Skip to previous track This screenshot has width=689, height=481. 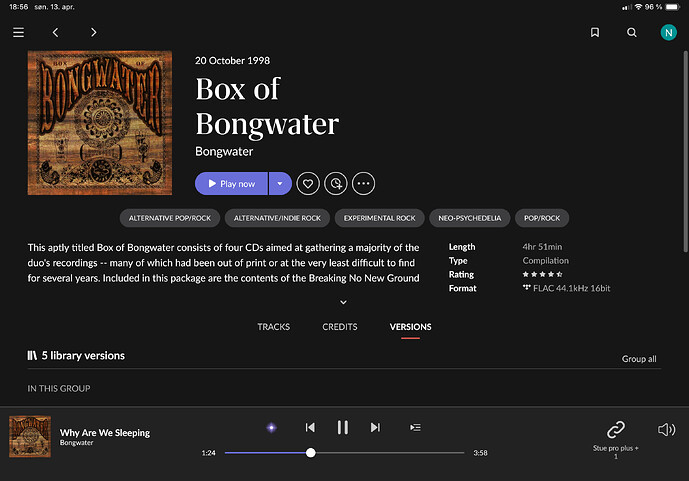(x=310, y=427)
